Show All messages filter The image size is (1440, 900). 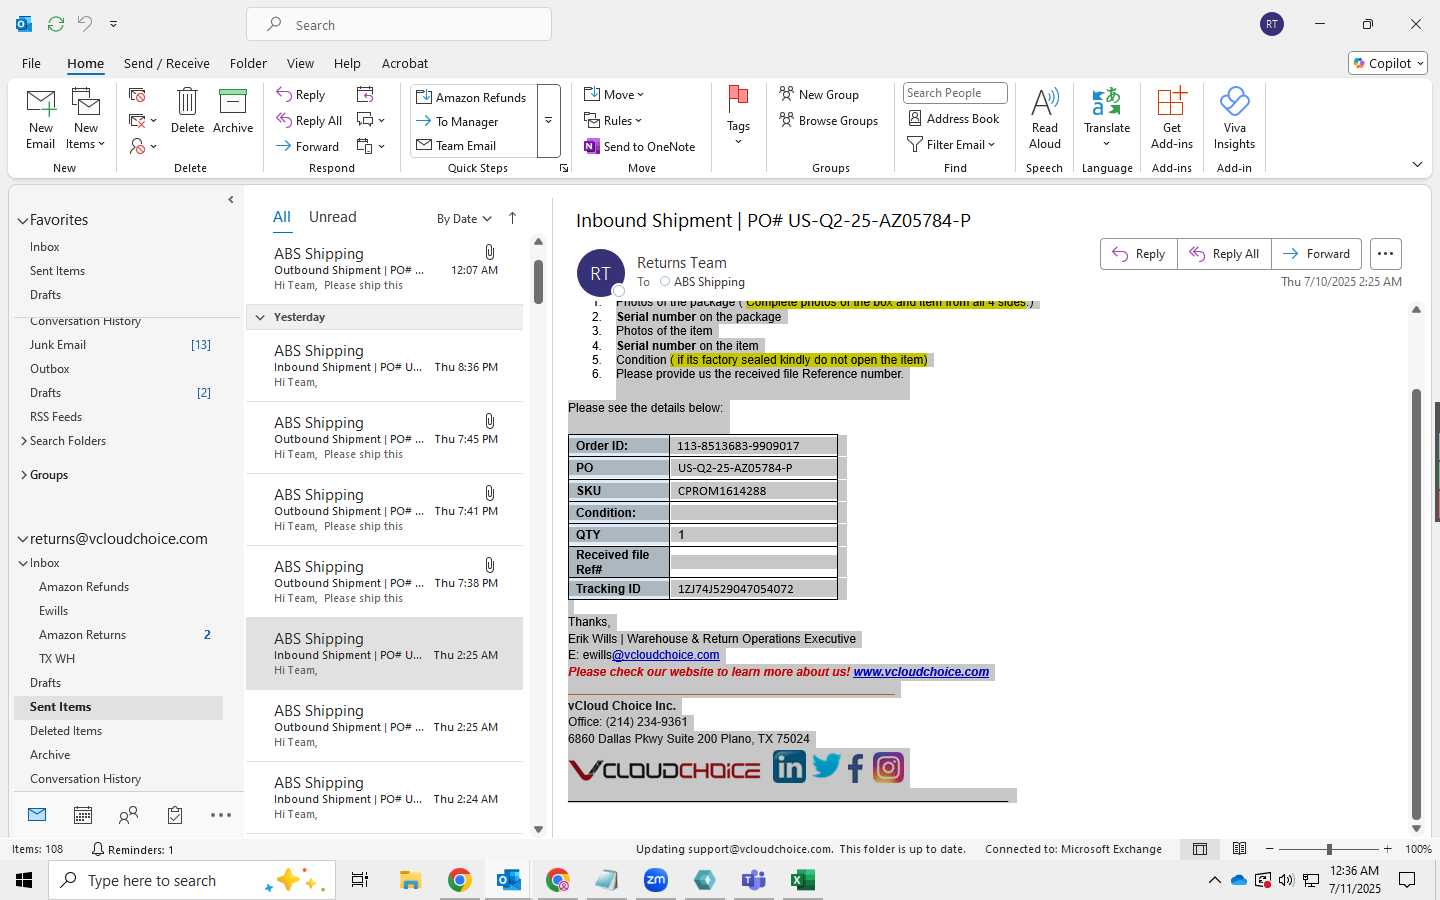282,217
